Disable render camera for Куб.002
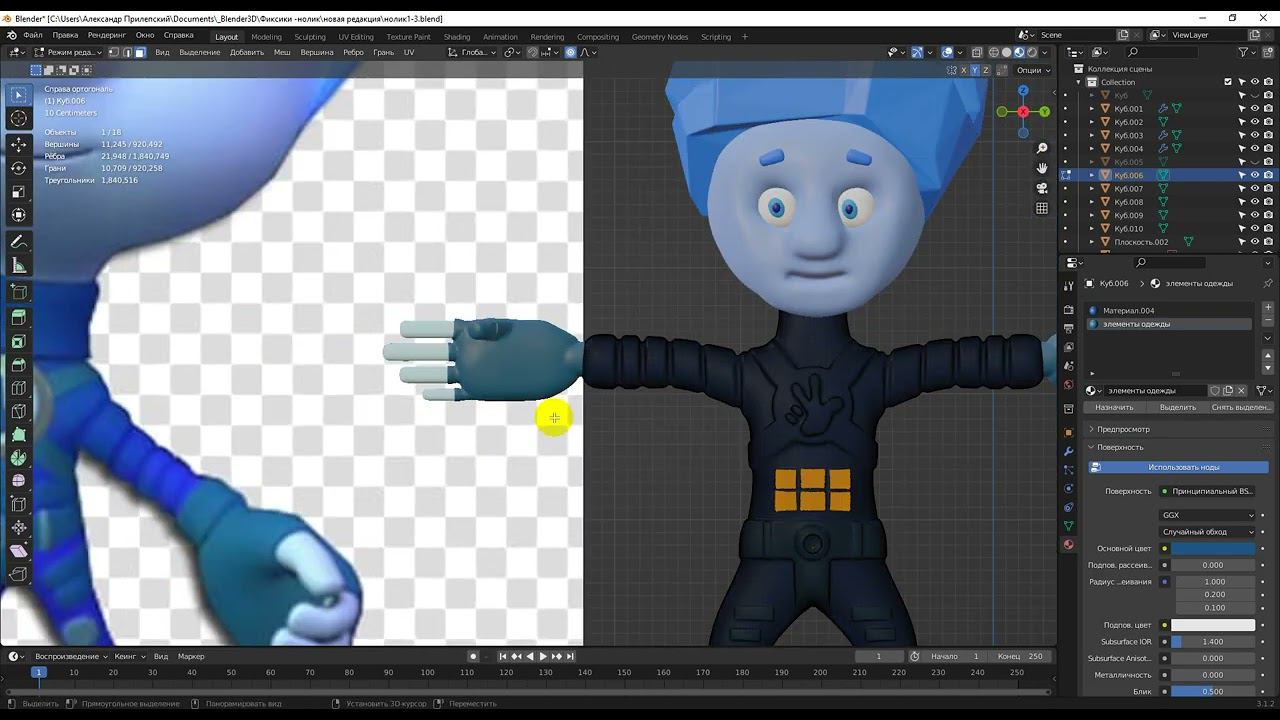Screen dimensions: 1280x720 point(1268,122)
